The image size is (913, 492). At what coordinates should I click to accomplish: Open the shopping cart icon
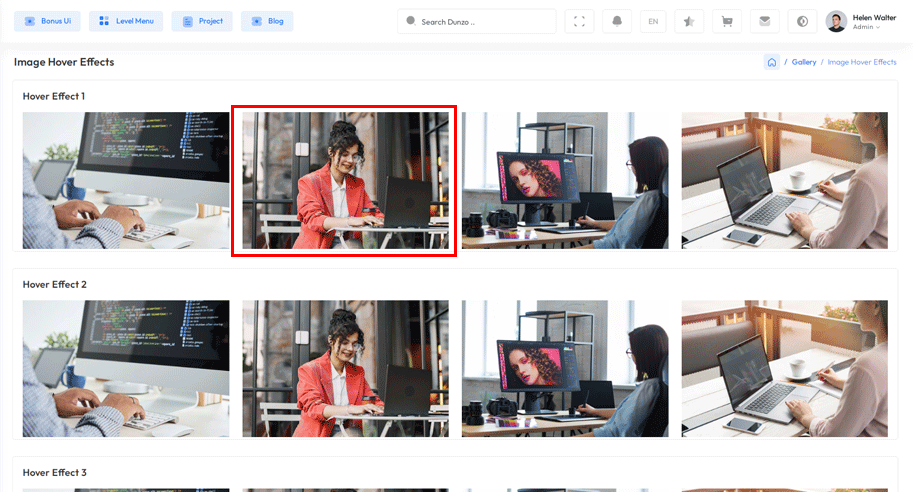[727, 21]
